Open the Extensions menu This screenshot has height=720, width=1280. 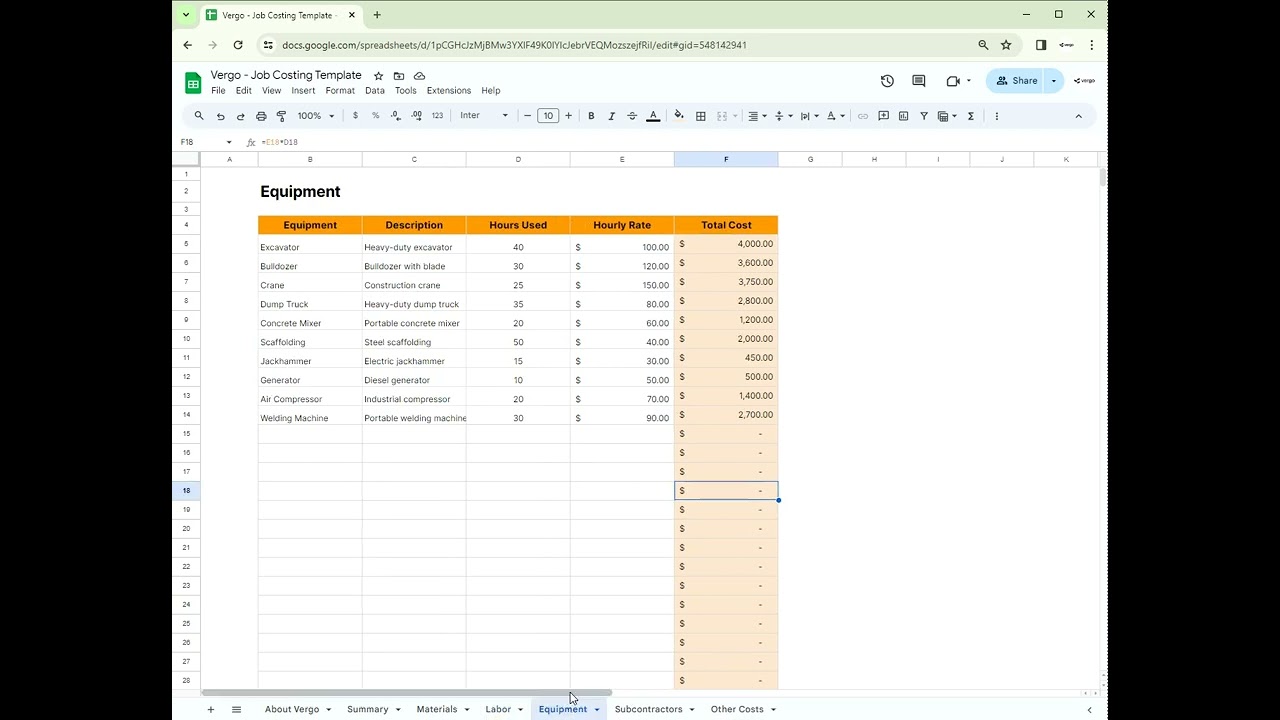tap(449, 91)
